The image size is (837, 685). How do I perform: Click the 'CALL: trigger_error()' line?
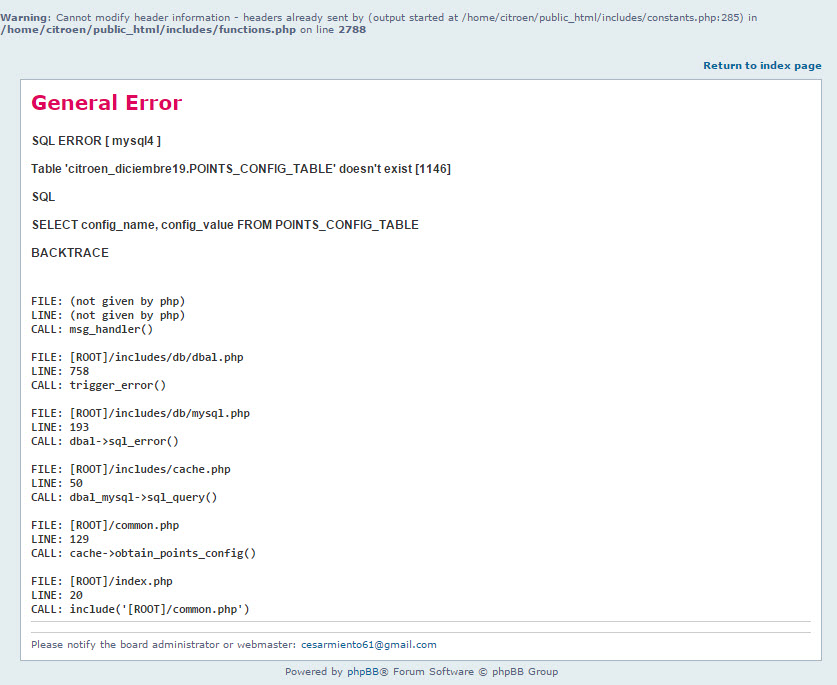[x=98, y=385]
